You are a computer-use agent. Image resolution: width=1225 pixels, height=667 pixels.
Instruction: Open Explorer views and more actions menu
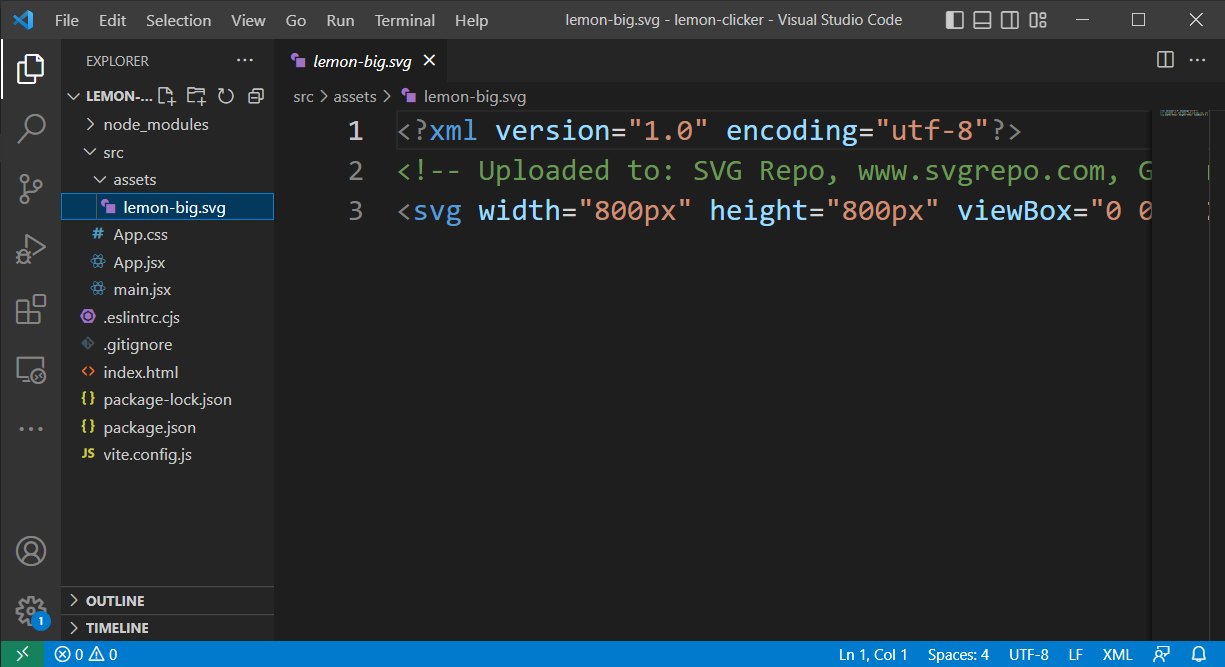coord(245,61)
